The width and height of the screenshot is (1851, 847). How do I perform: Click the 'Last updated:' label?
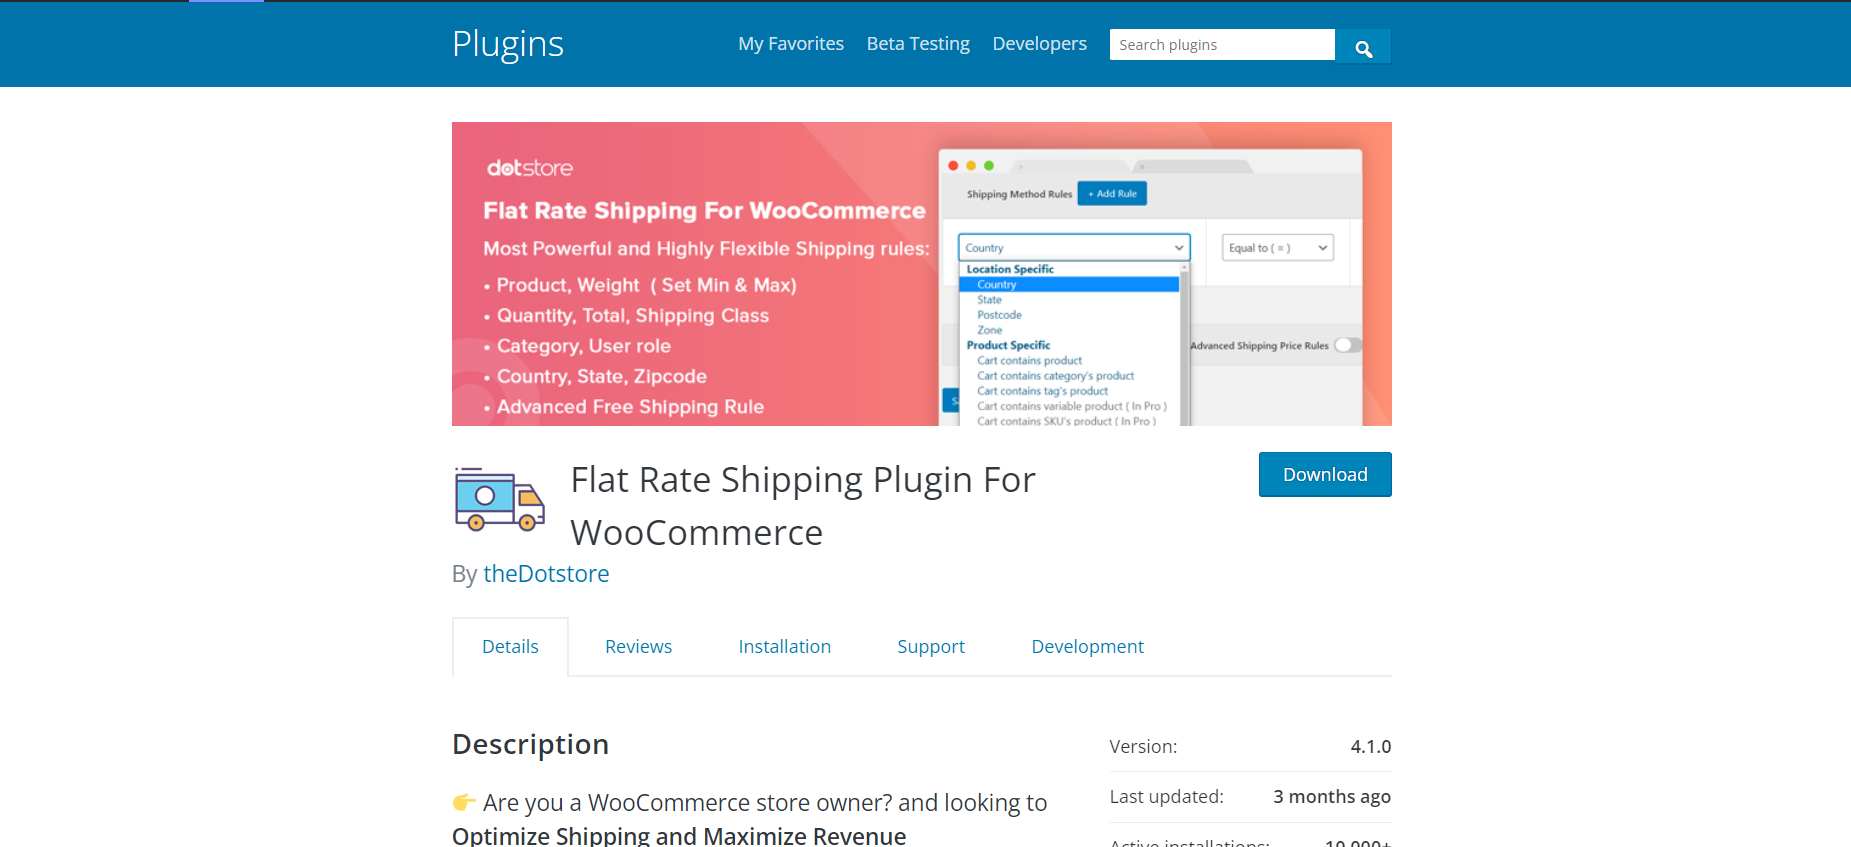pyautogui.click(x=1166, y=797)
